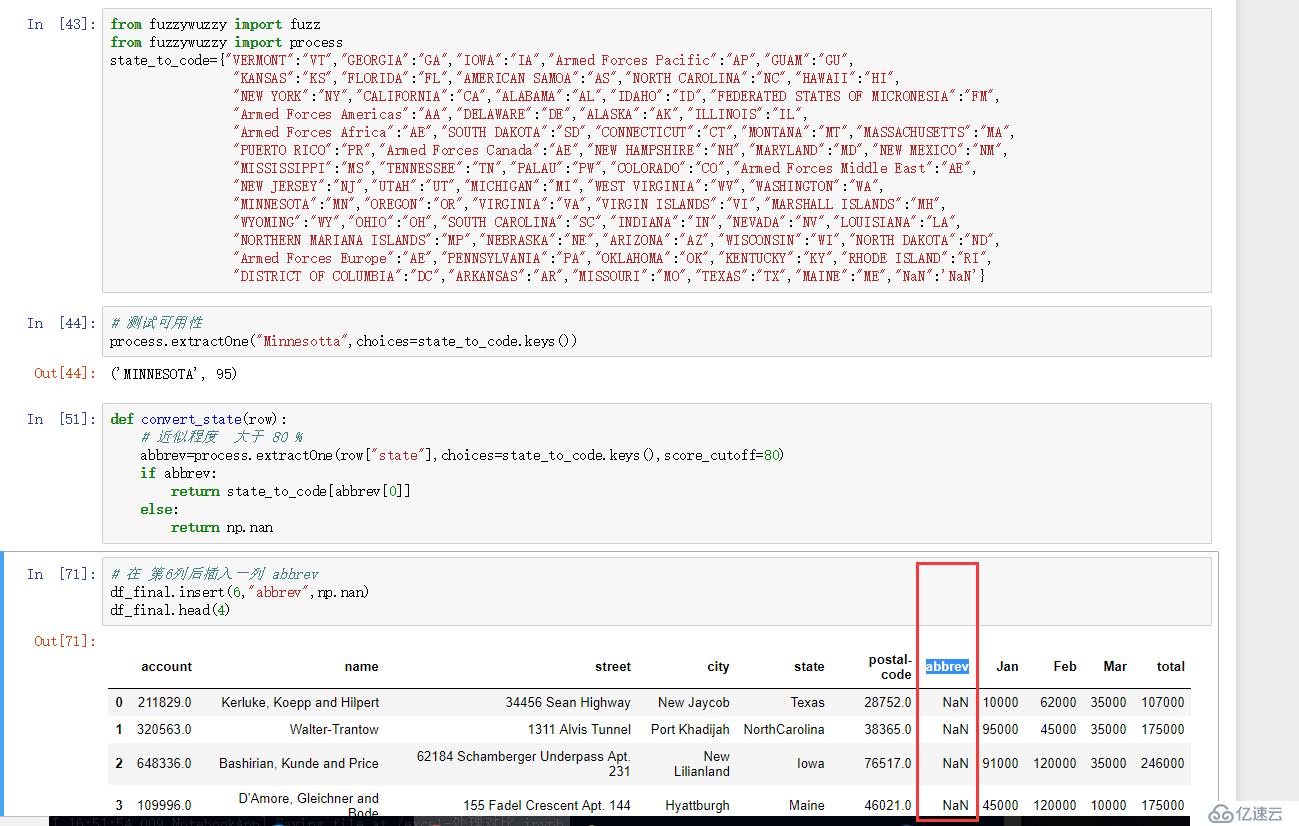Click the street 155 Fadel Crescent Apt. 144
This screenshot has height=826, width=1299.
(547, 805)
